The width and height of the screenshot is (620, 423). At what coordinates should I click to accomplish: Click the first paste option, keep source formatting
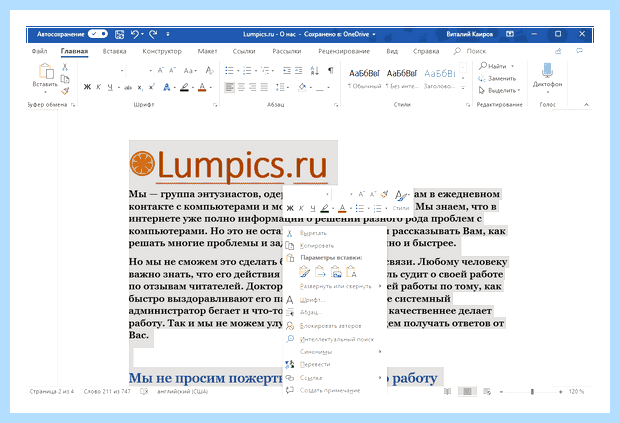pos(304,272)
